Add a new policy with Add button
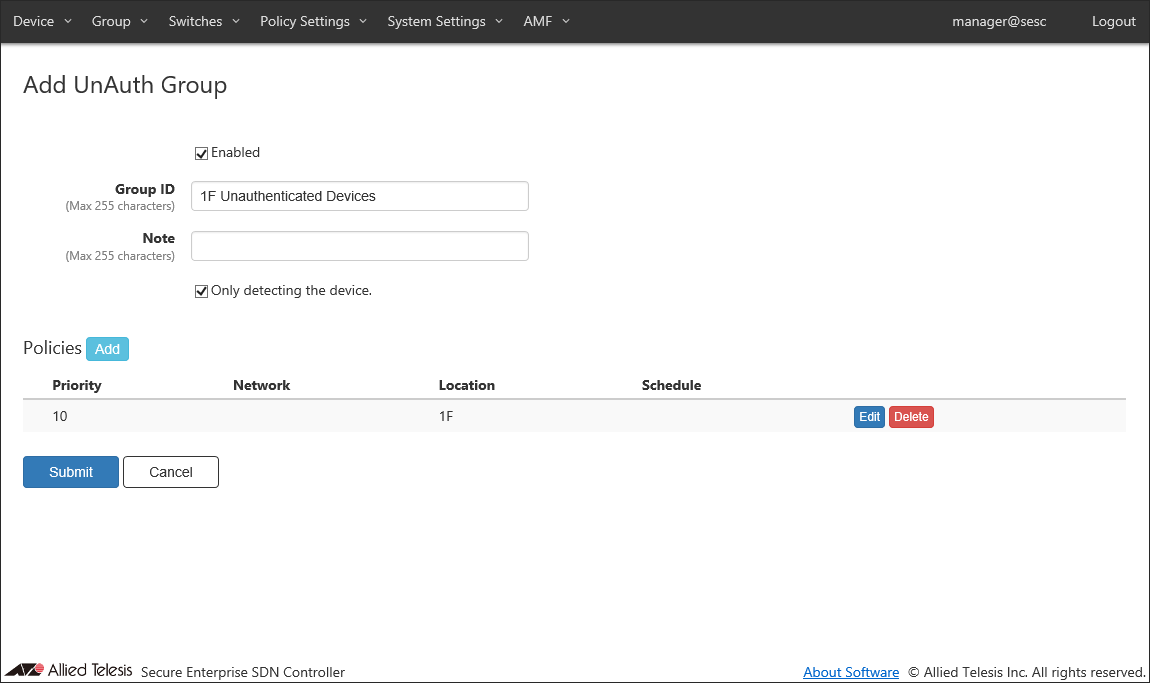 click(x=107, y=349)
